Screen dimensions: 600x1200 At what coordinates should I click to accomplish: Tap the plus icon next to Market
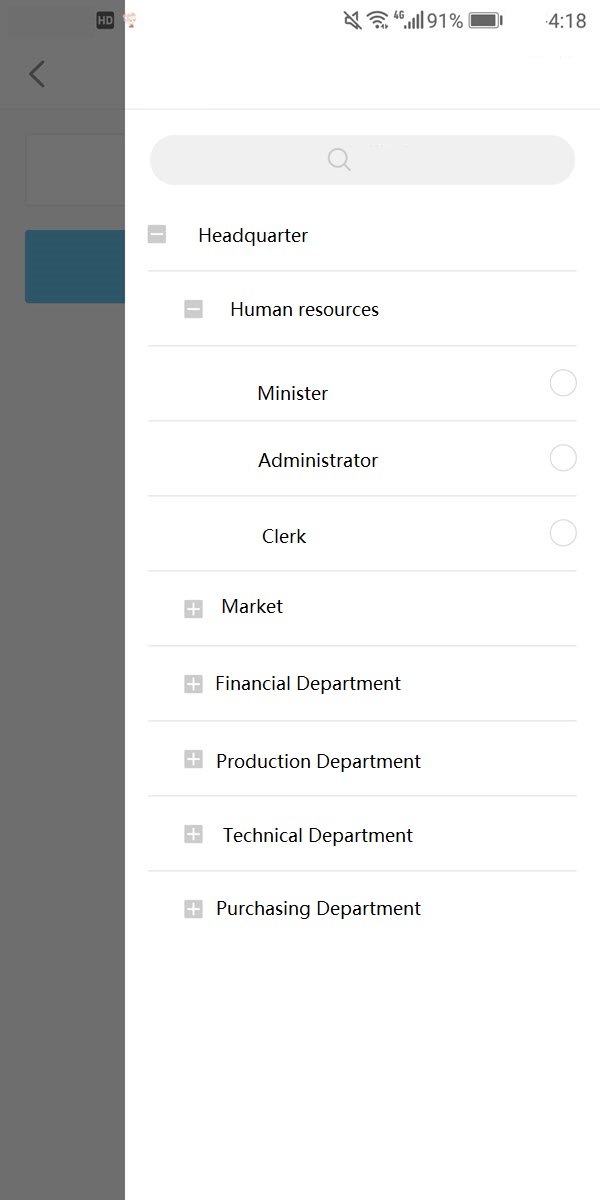point(193,608)
